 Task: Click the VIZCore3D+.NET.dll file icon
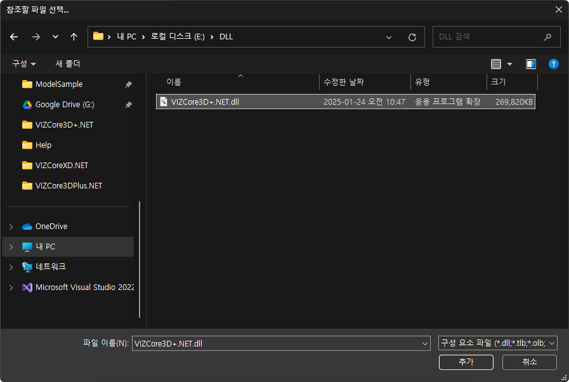click(164, 102)
